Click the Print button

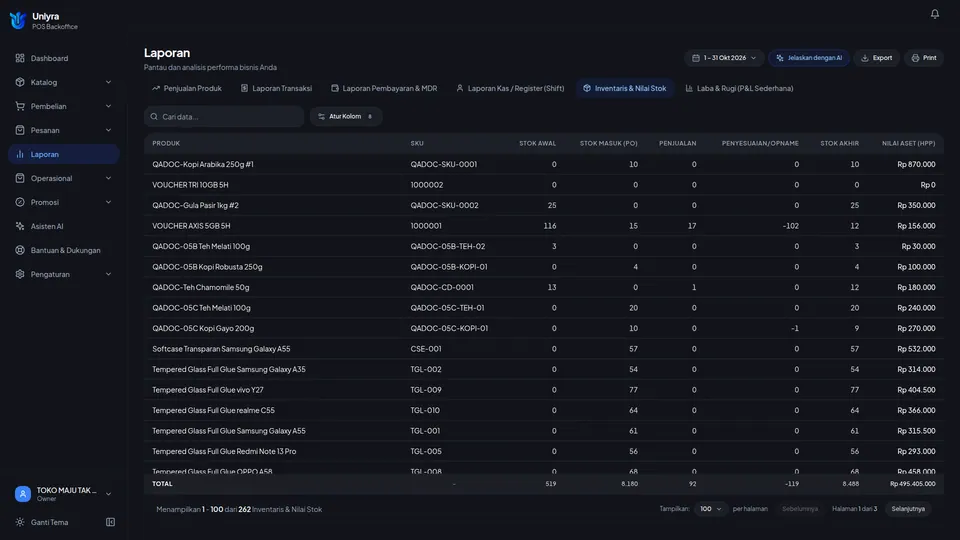924,58
